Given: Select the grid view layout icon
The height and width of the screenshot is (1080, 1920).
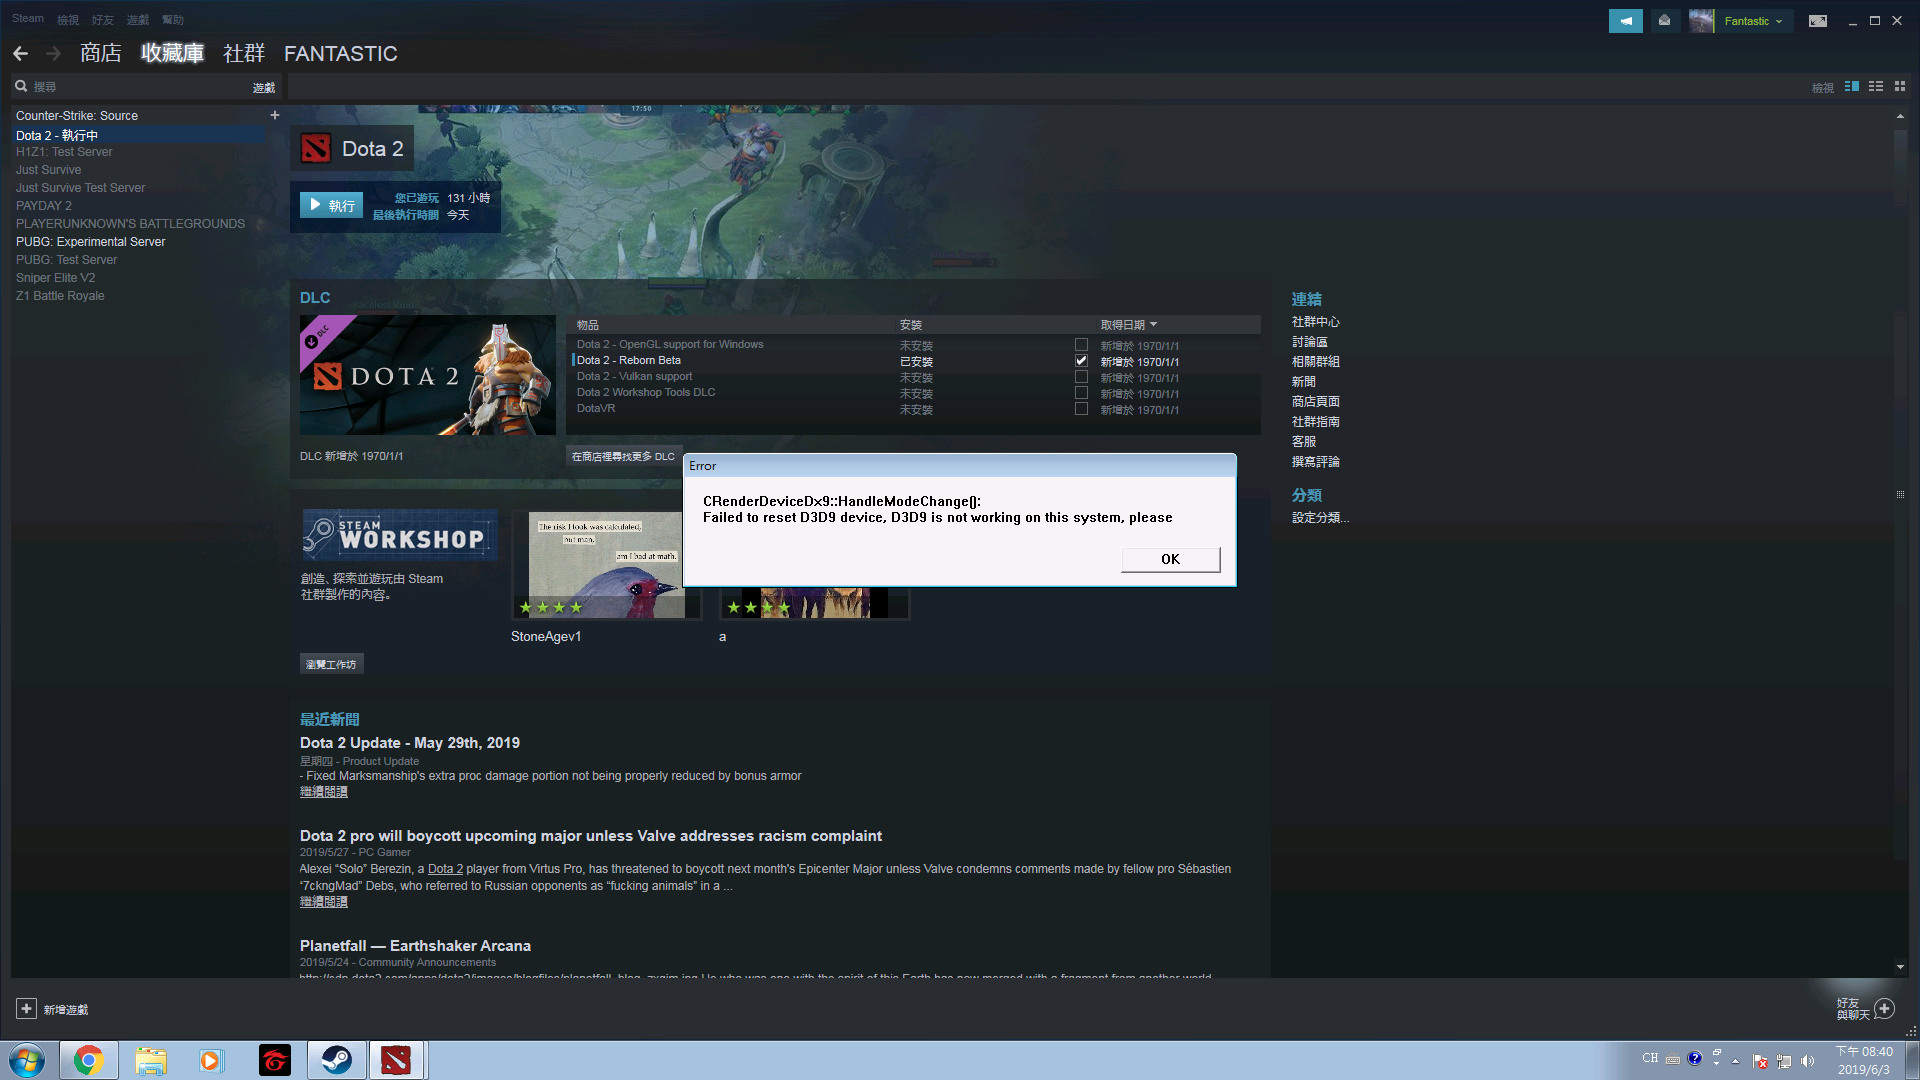Looking at the screenshot, I should pyautogui.click(x=1900, y=87).
